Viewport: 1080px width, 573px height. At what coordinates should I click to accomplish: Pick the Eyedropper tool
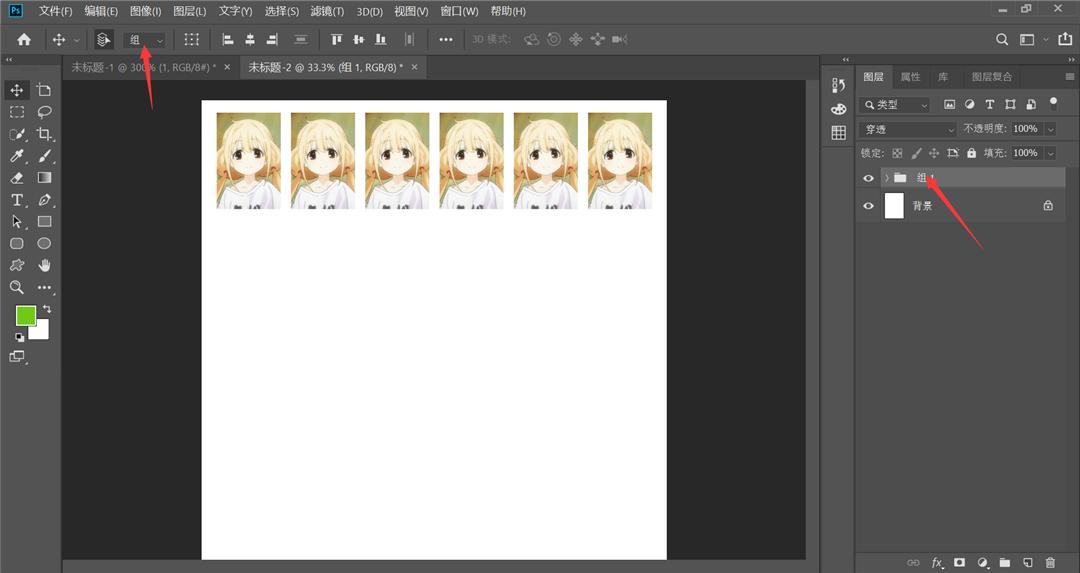point(17,156)
